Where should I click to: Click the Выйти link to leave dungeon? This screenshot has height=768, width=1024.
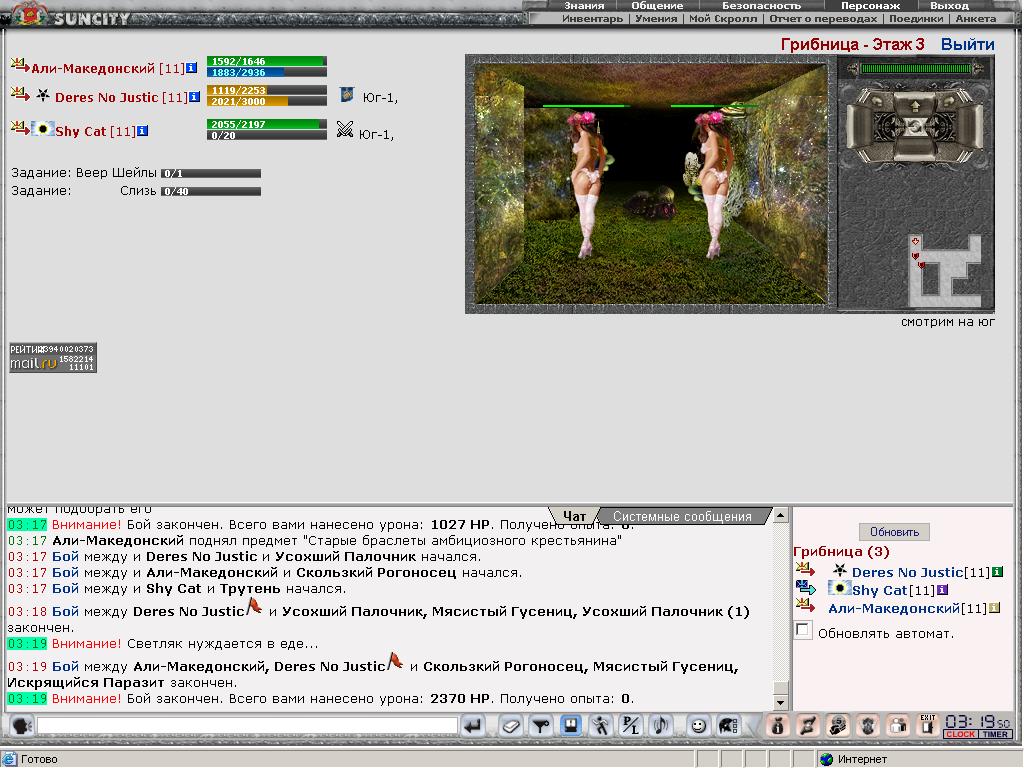(x=968, y=44)
